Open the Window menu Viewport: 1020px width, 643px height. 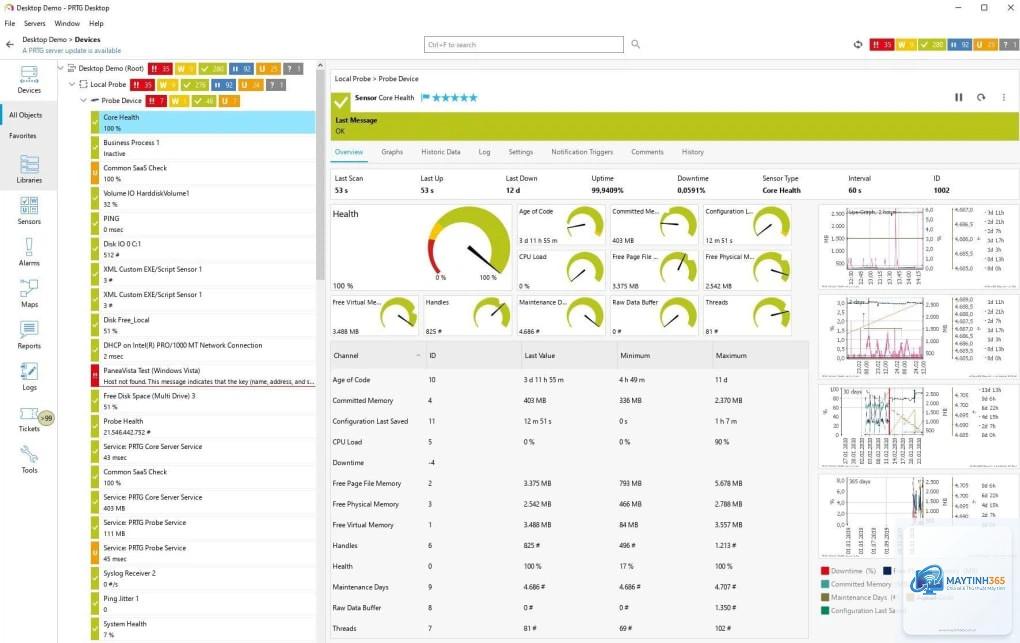67,23
